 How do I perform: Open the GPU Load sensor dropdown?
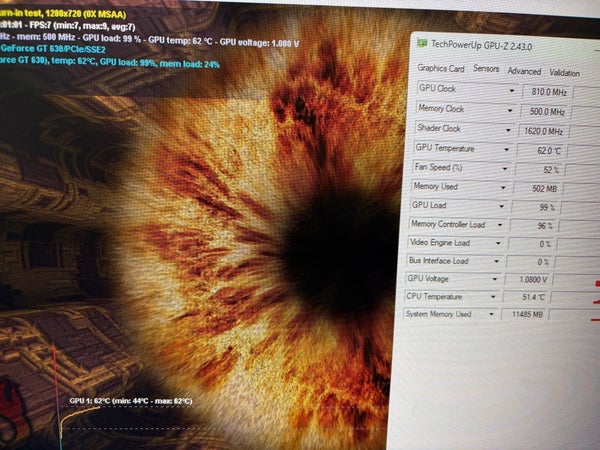[x=501, y=206]
